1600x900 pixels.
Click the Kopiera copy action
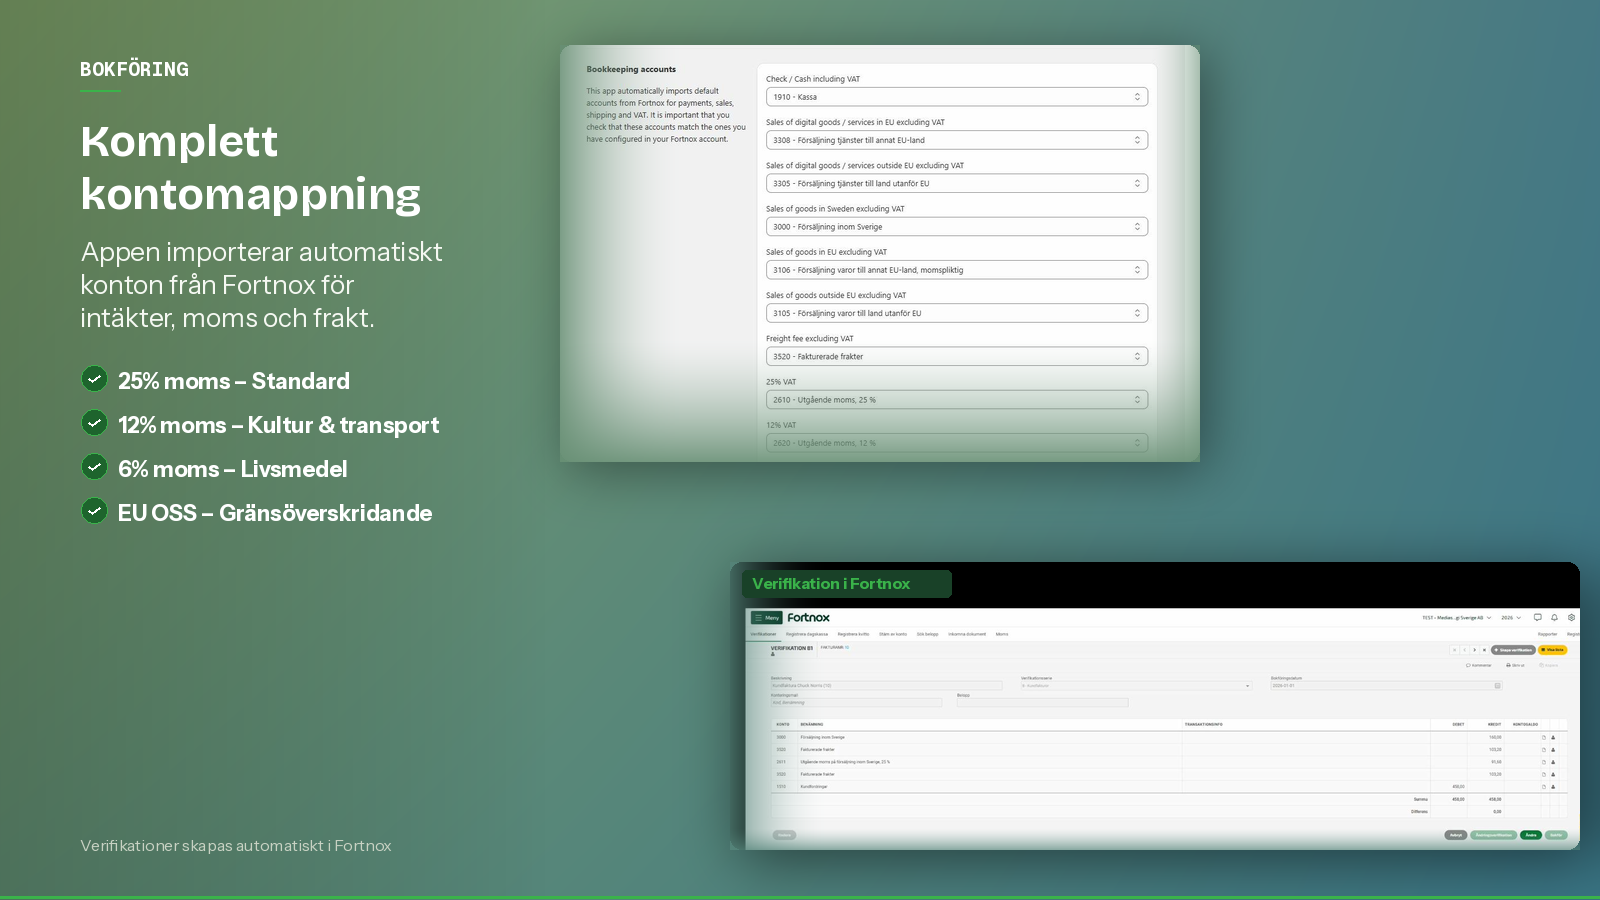tap(1549, 665)
